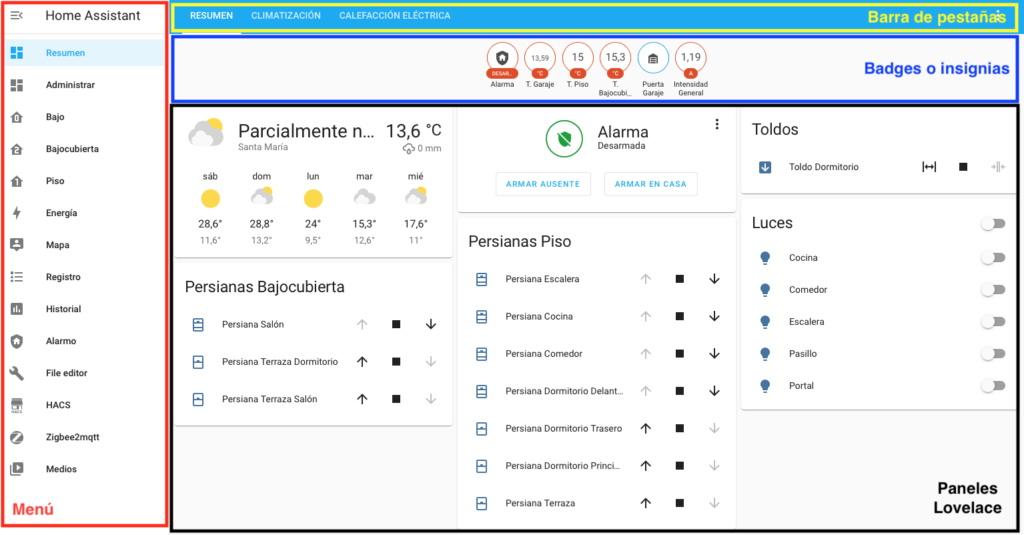Open the Toldo Dormitorio awning
1024x535 pixels.
928,167
